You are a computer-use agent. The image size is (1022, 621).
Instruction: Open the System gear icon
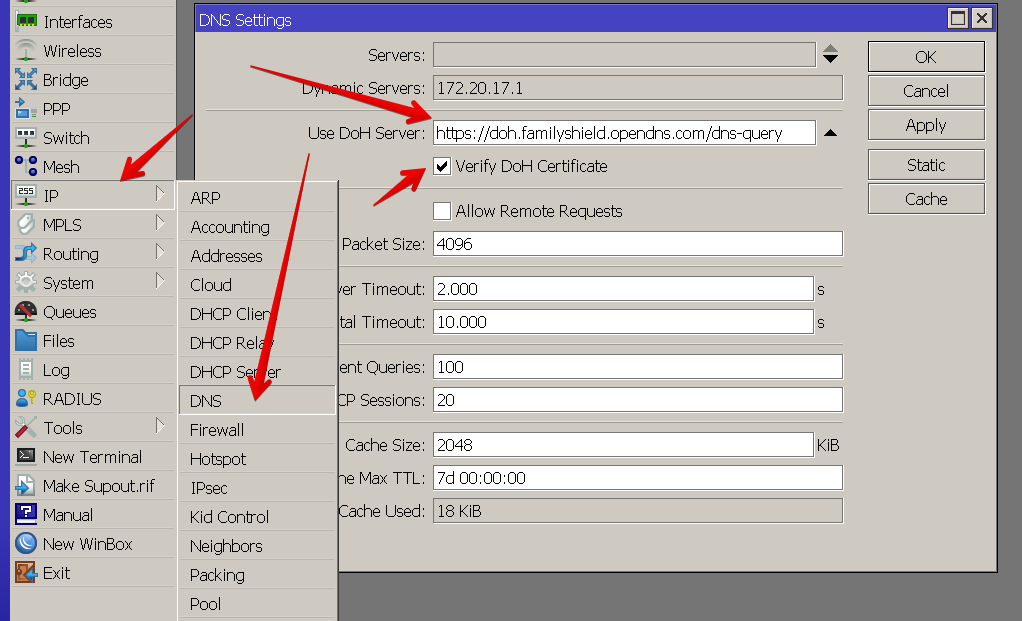click(26, 283)
